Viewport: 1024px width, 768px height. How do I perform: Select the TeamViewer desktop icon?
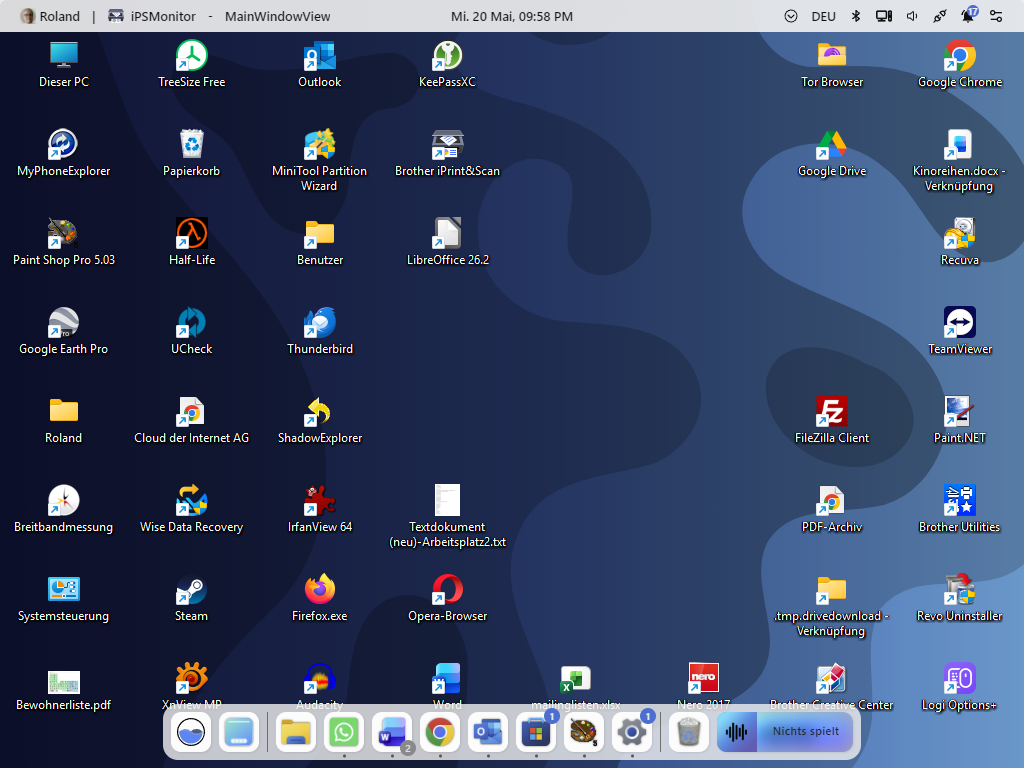point(959,330)
